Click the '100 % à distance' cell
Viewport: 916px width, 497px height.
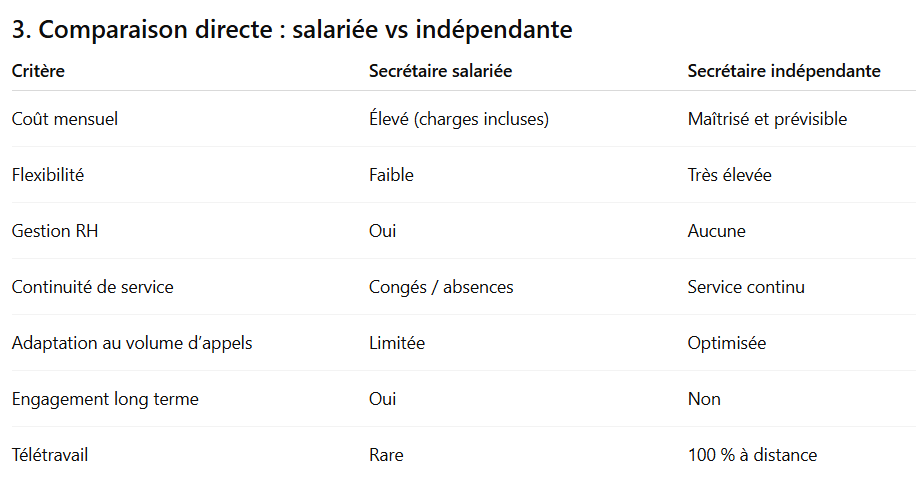point(752,455)
